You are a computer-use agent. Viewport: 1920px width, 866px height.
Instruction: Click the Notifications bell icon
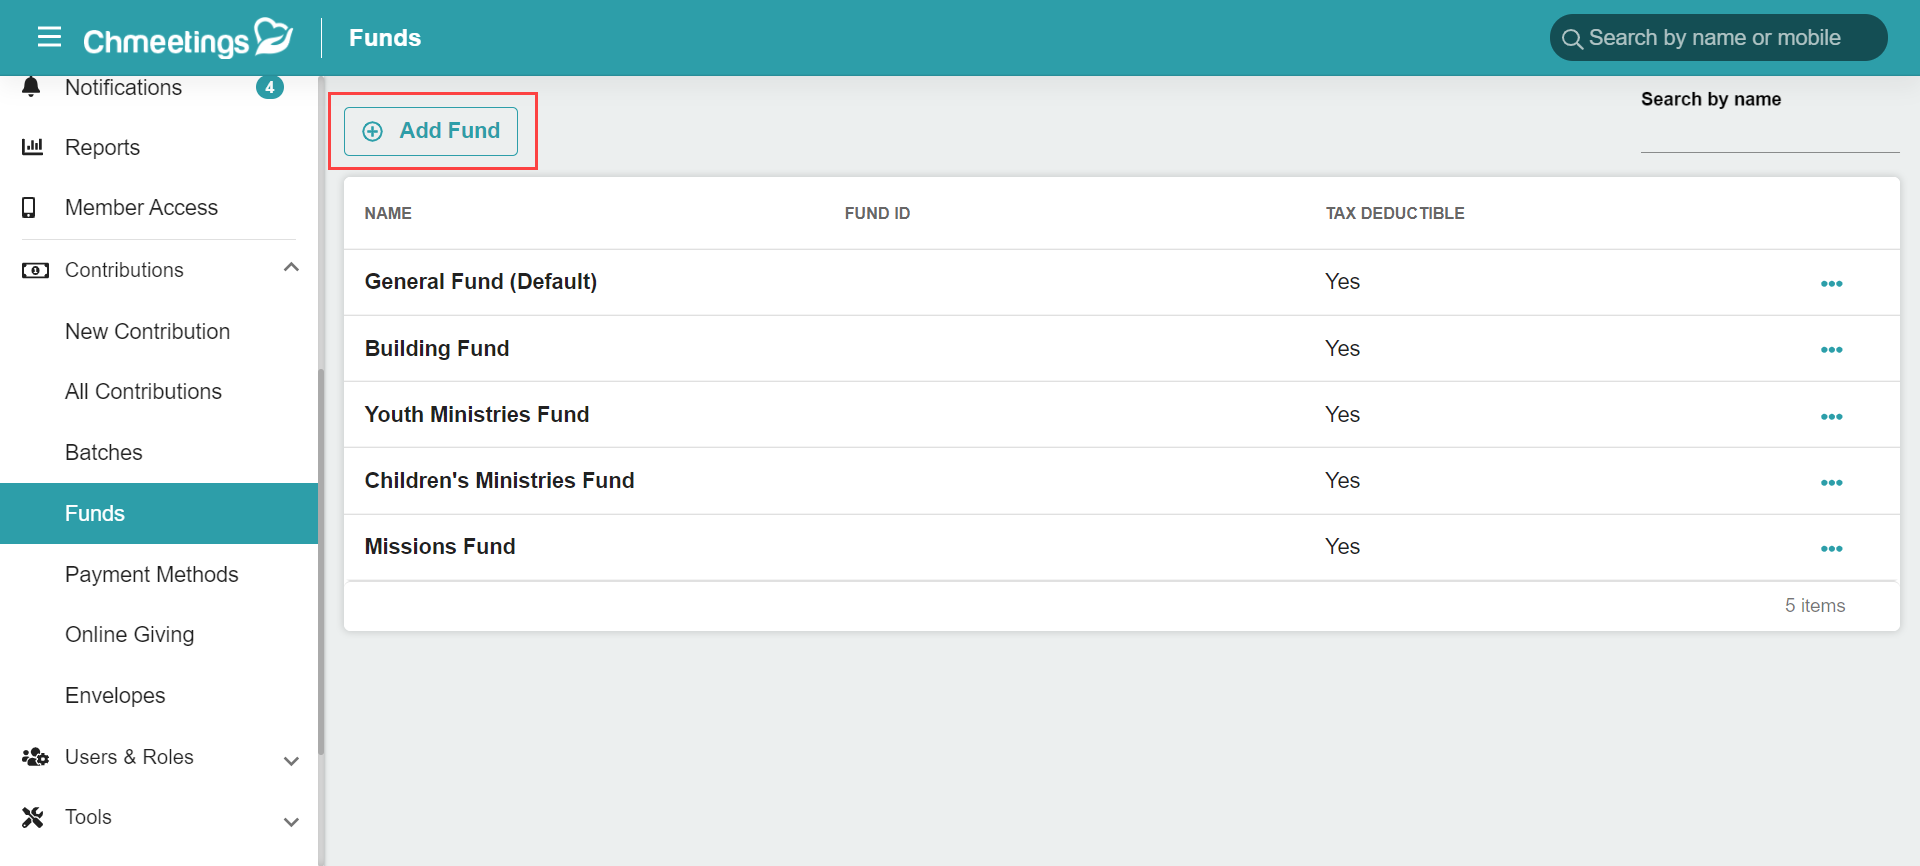coord(31,87)
